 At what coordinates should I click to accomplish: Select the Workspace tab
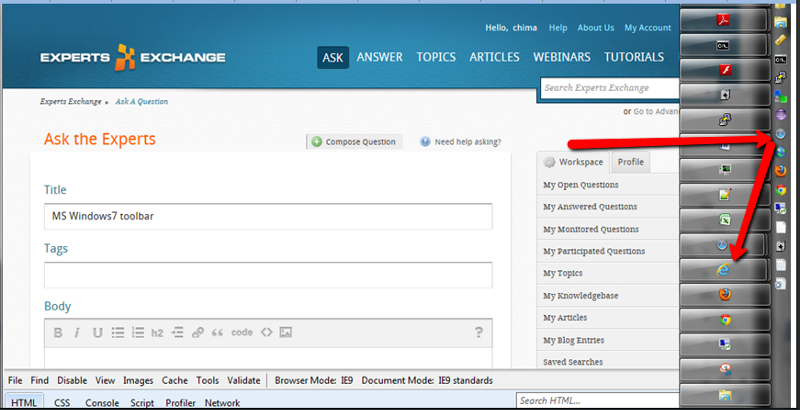coord(573,162)
